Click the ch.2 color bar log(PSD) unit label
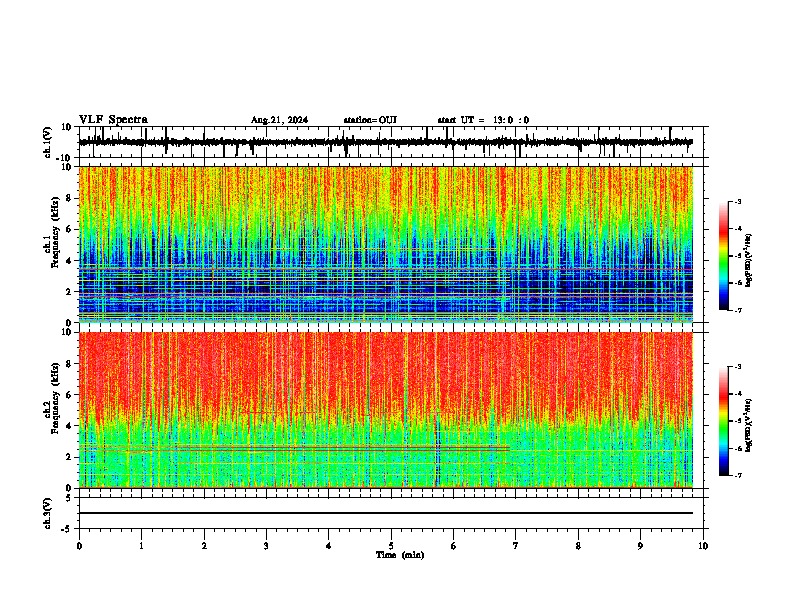 pos(749,426)
